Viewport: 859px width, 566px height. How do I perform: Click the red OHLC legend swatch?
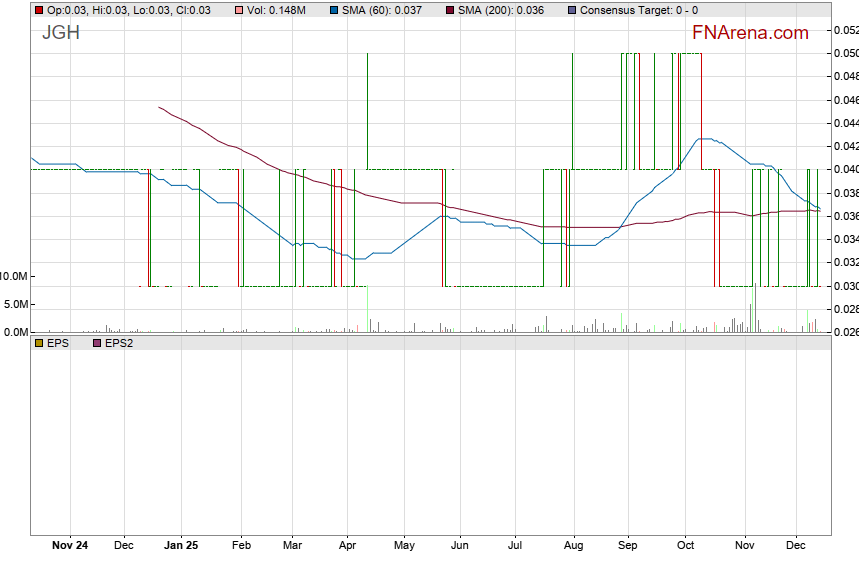point(39,10)
